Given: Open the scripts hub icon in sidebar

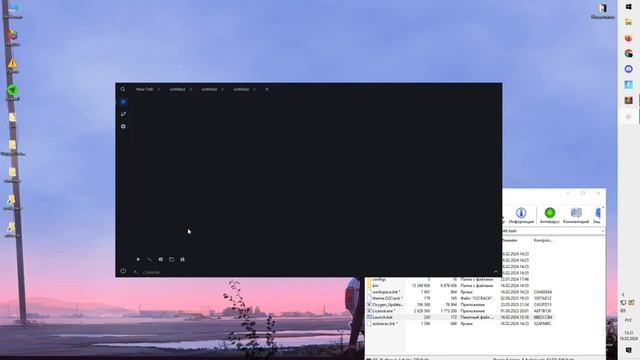Looking at the screenshot, I should 123,114.
